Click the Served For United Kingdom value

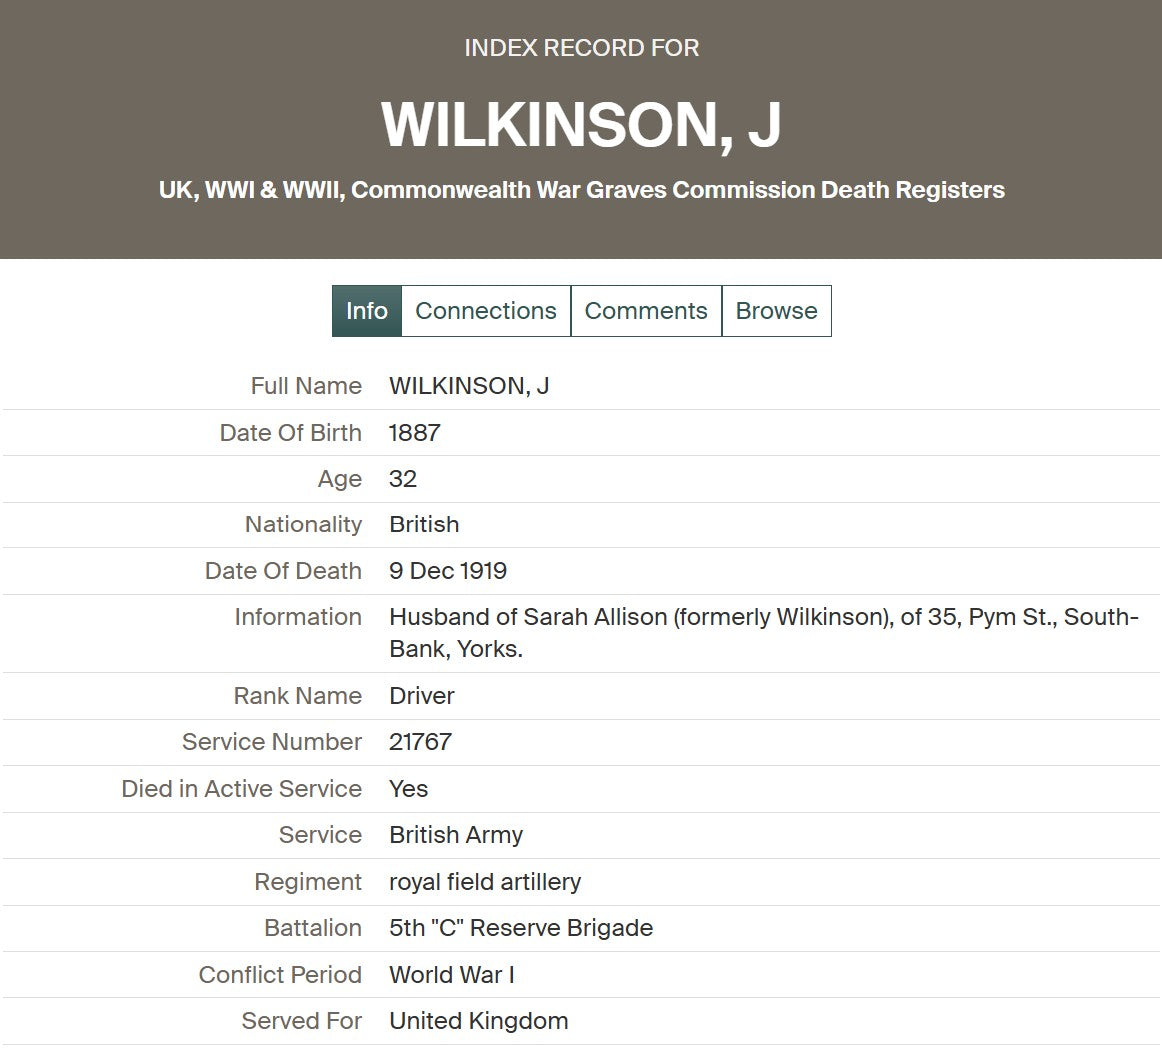point(479,1020)
